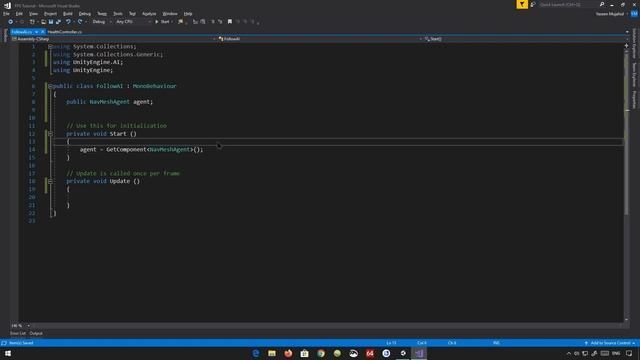This screenshot has height=360, width=640.
Task: Open the Assembly-CSharp project dropdown
Action: [113, 39]
